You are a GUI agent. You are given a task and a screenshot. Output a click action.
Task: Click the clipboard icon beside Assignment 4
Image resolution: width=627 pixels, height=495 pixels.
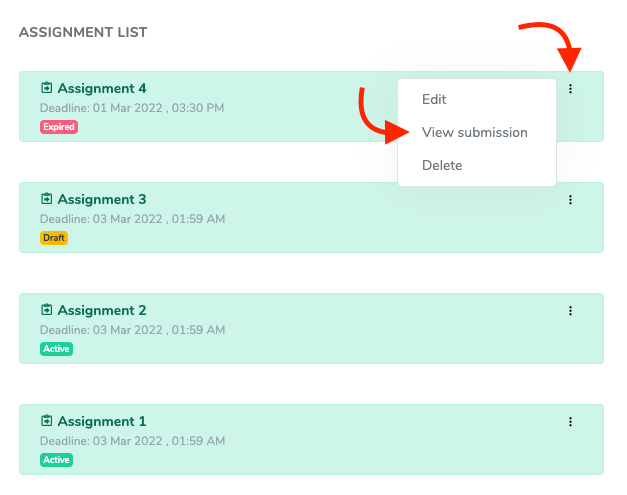tap(46, 89)
